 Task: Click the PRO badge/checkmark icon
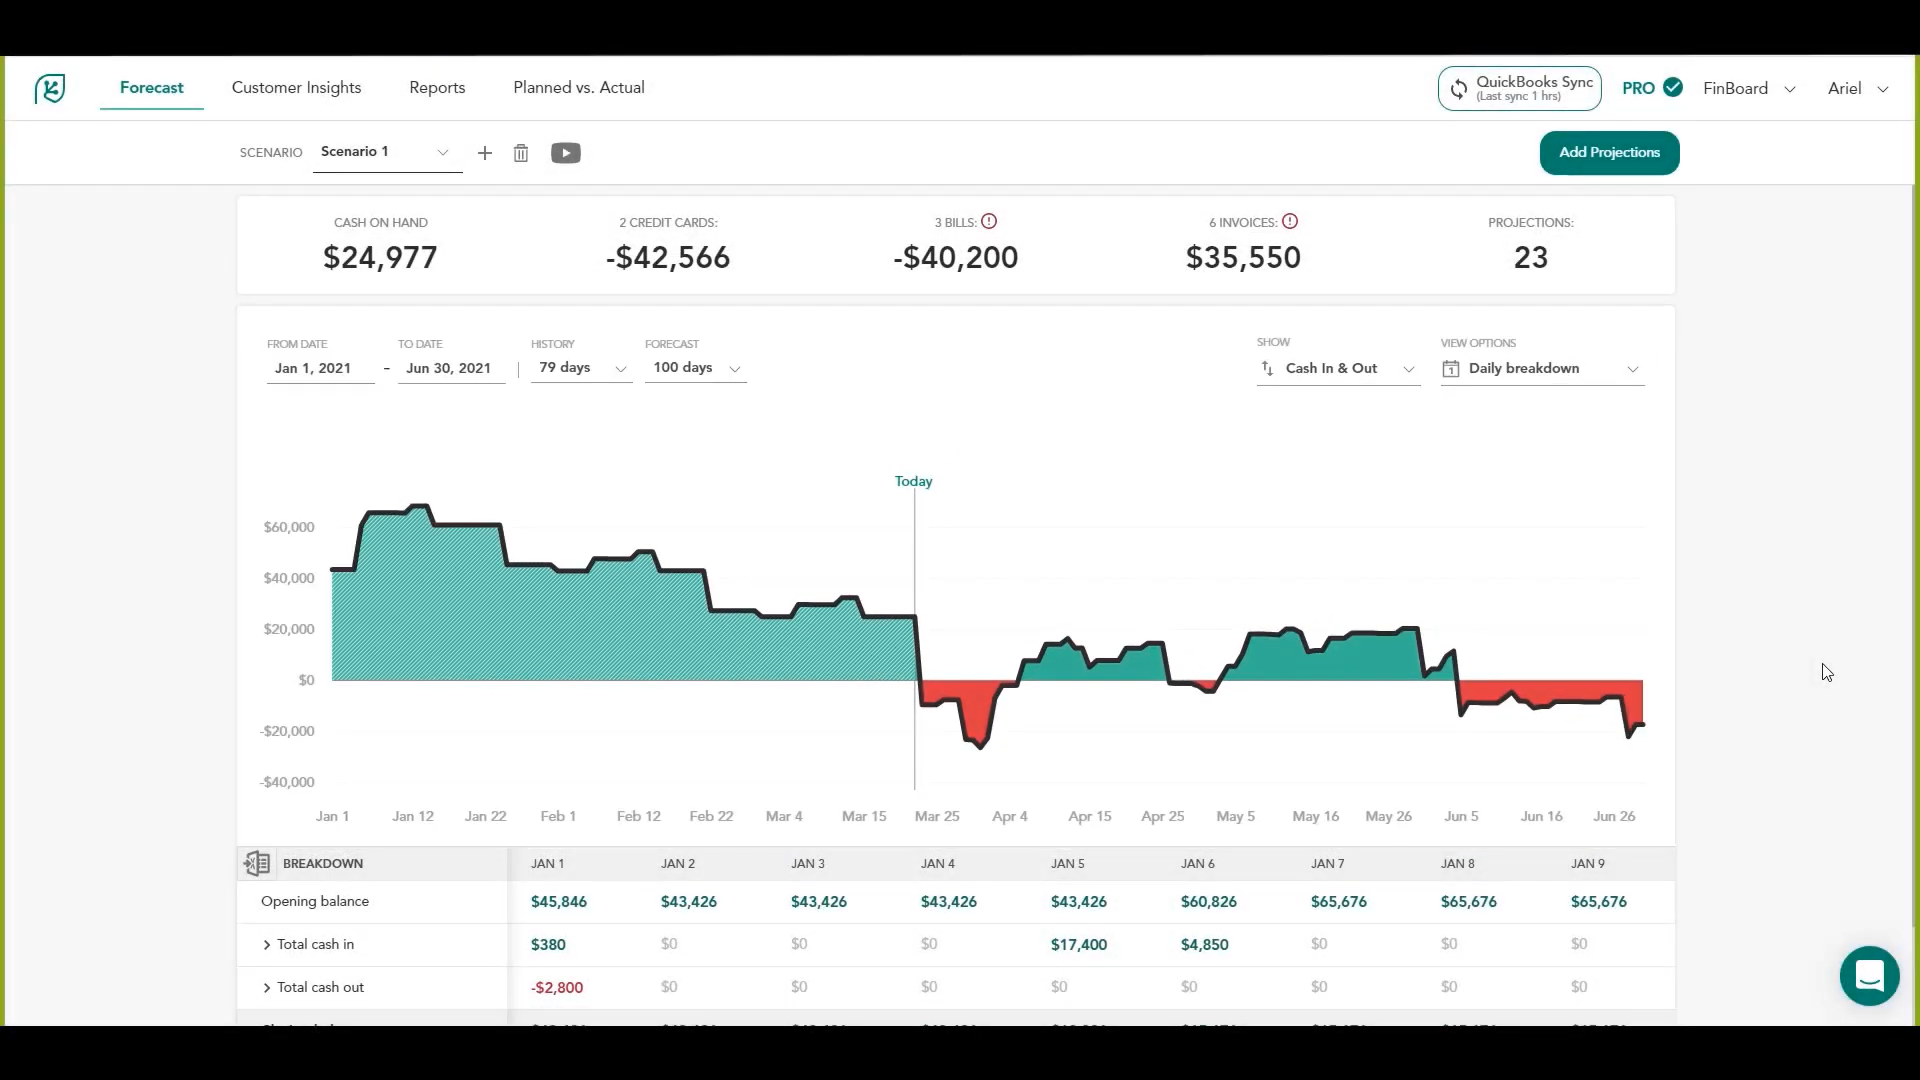1673,86
